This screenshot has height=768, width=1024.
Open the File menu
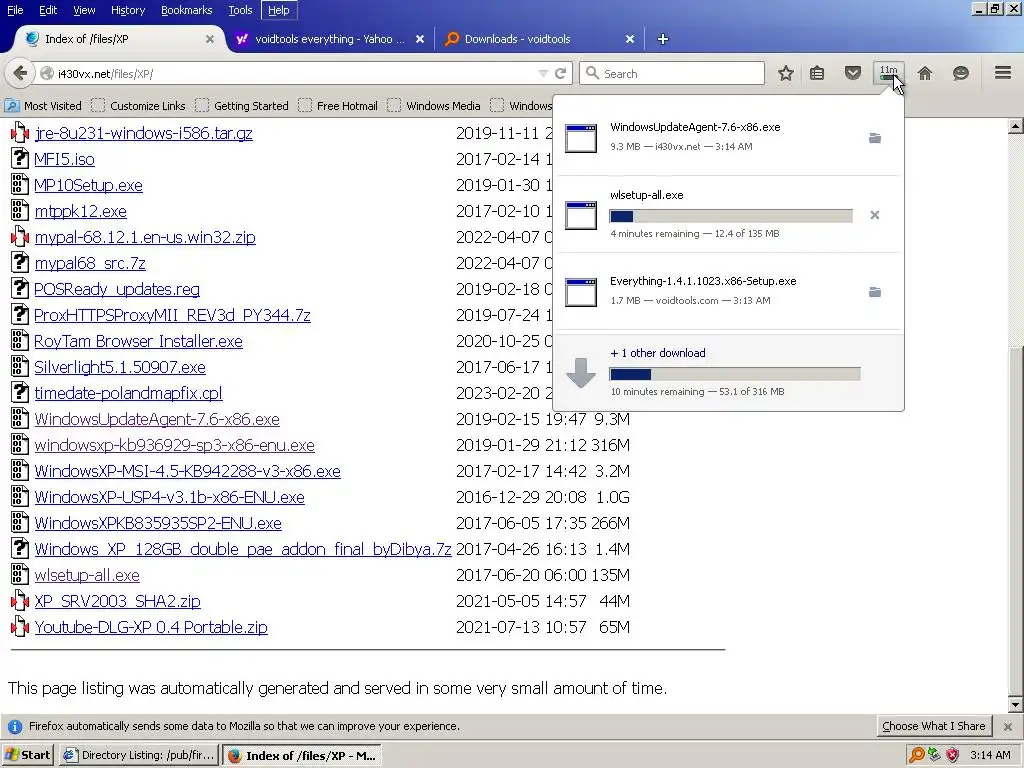[x=15, y=10]
